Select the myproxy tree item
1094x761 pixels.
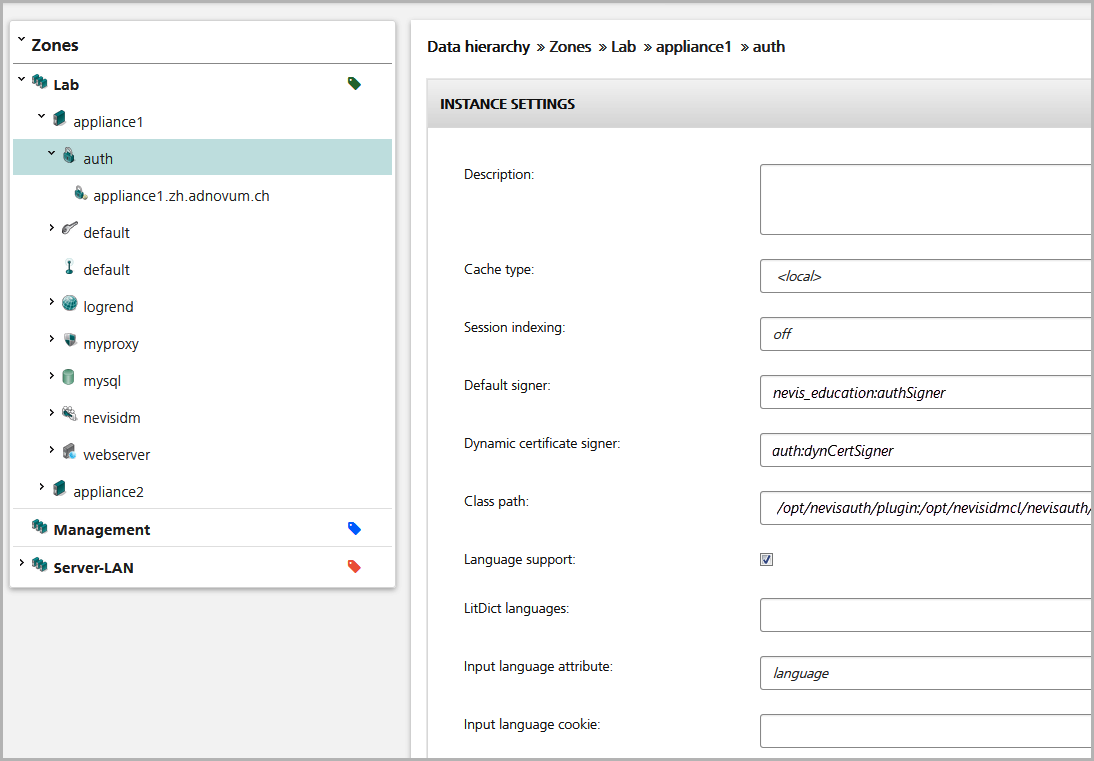tap(111, 344)
